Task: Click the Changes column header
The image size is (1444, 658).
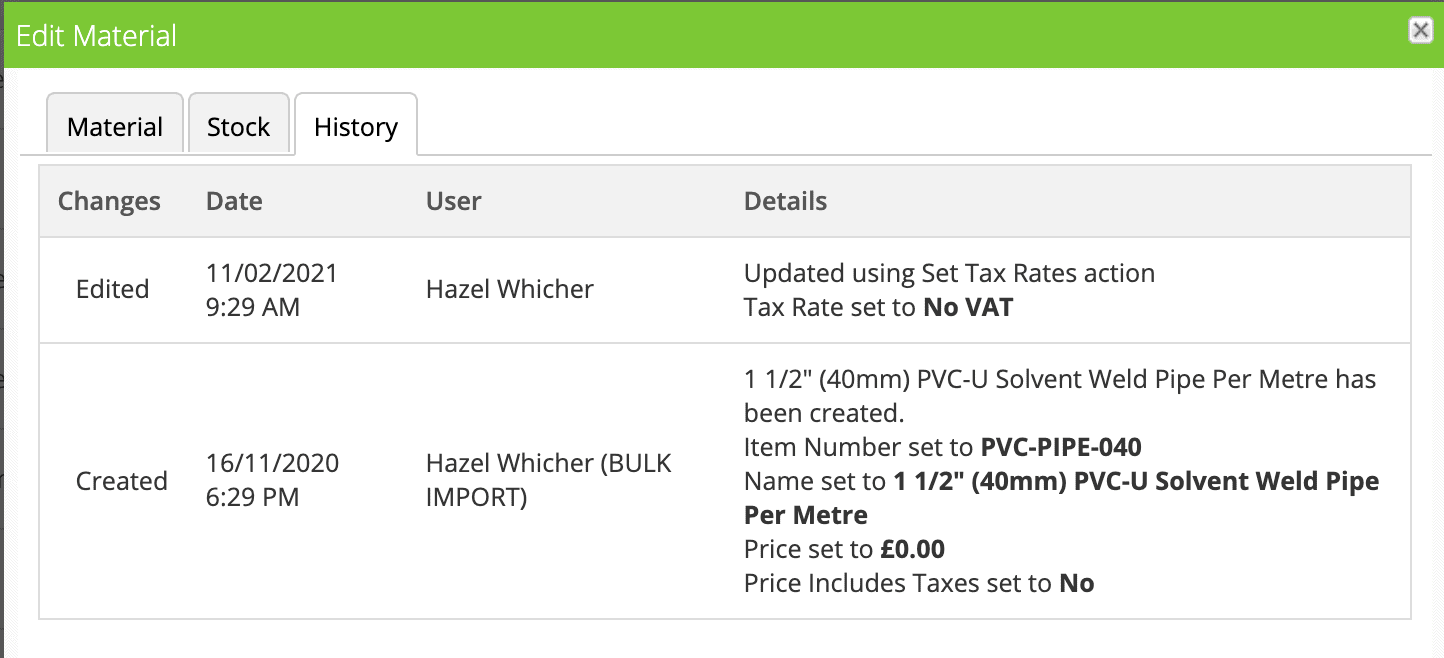Action: (x=109, y=201)
